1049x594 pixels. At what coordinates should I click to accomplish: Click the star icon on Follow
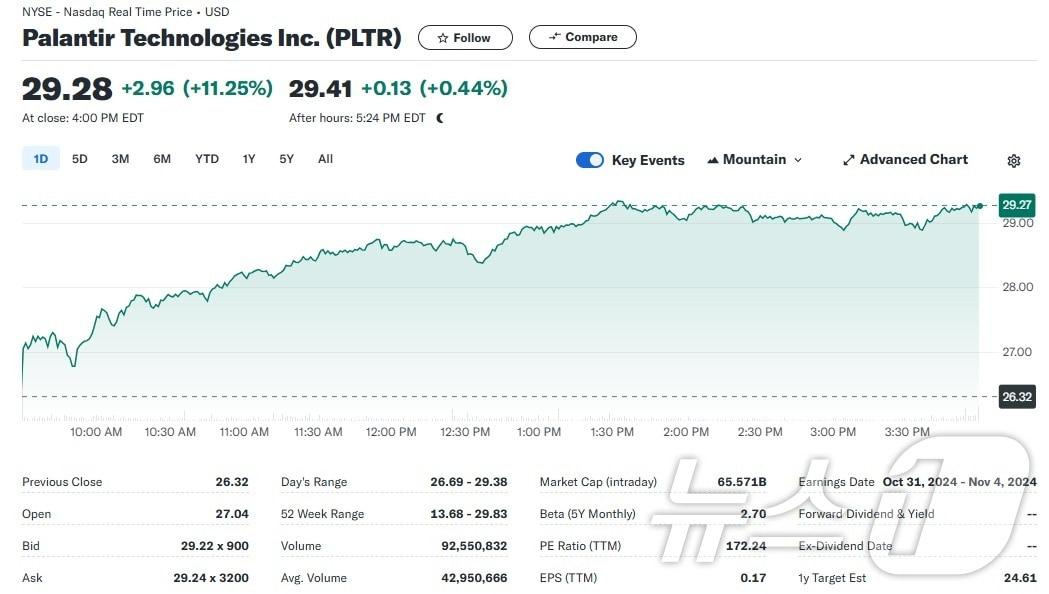click(x=443, y=38)
